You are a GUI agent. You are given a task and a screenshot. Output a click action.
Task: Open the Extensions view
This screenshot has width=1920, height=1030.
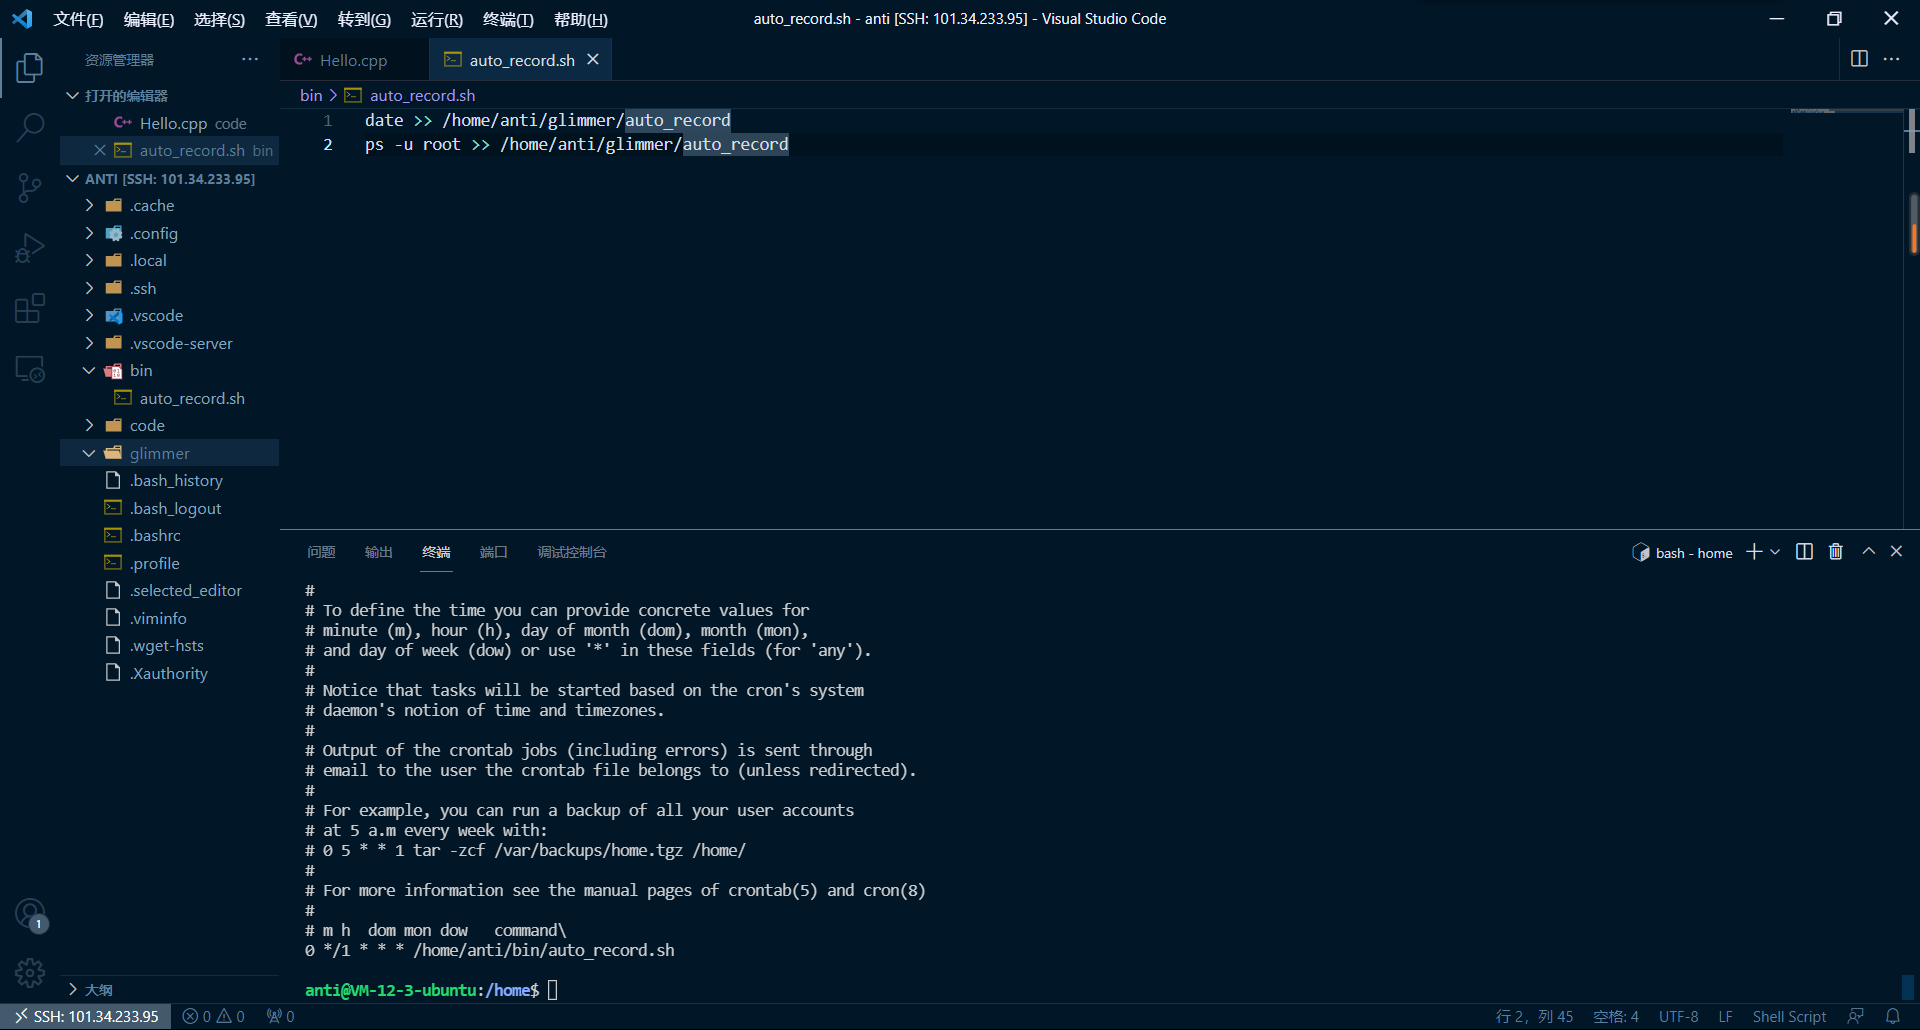click(30, 308)
